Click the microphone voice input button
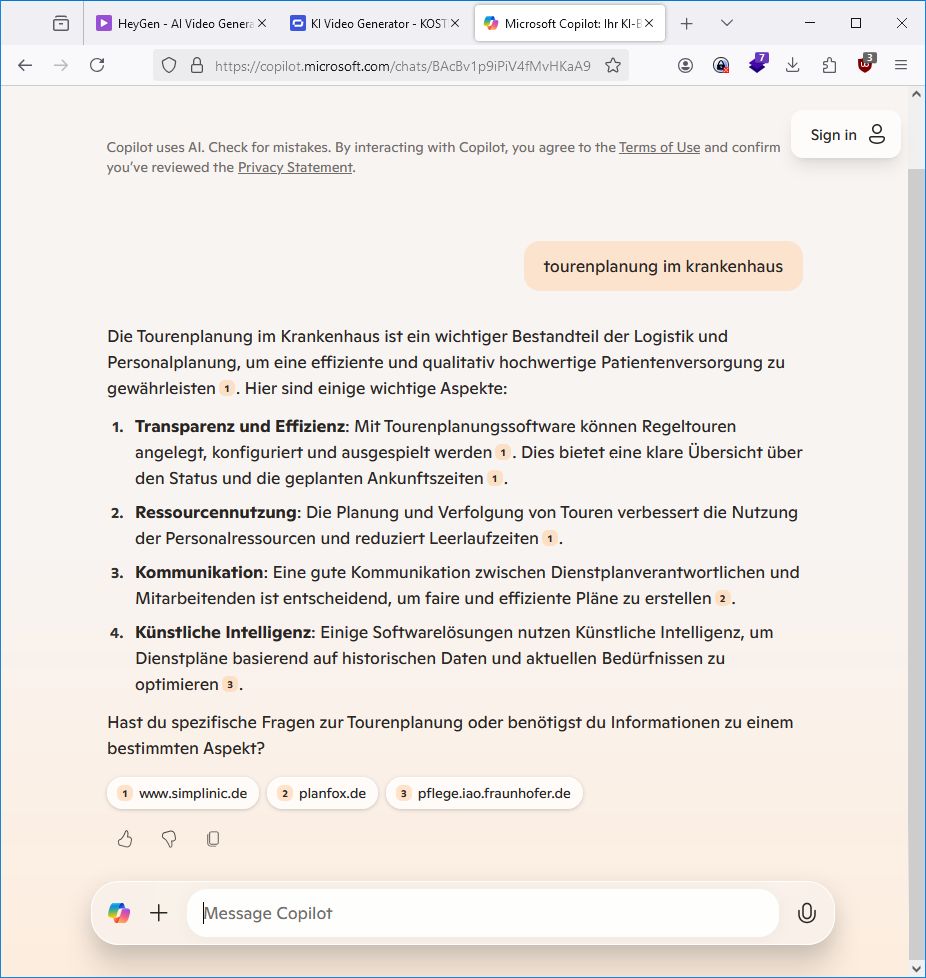Viewport: 926px width, 978px height. [x=807, y=913]
